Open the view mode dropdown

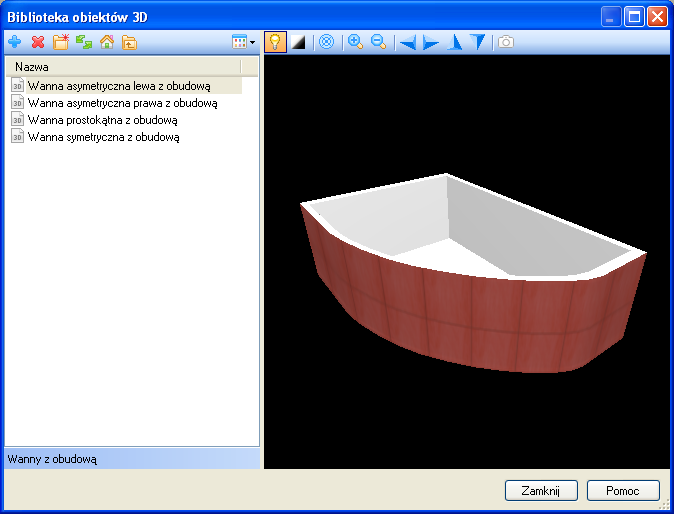click(x=244, y=42)
